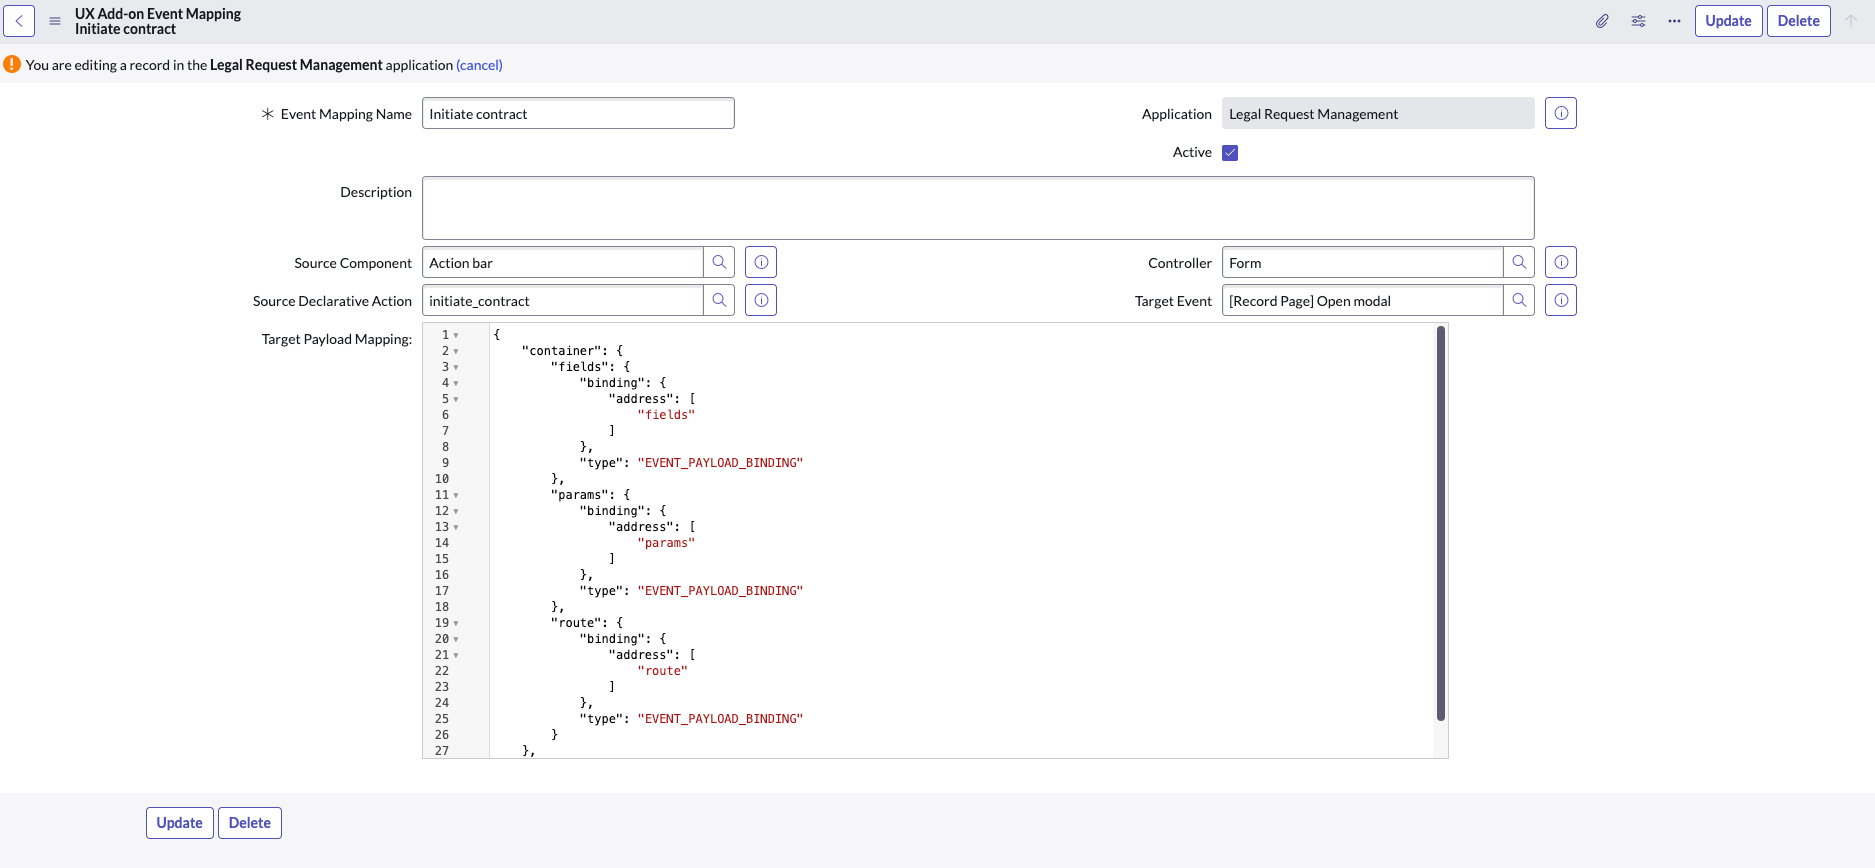This screenshot has width=1875, height=868.
Task: Collapse the binding fold at line 20
Action: point(456,639)
